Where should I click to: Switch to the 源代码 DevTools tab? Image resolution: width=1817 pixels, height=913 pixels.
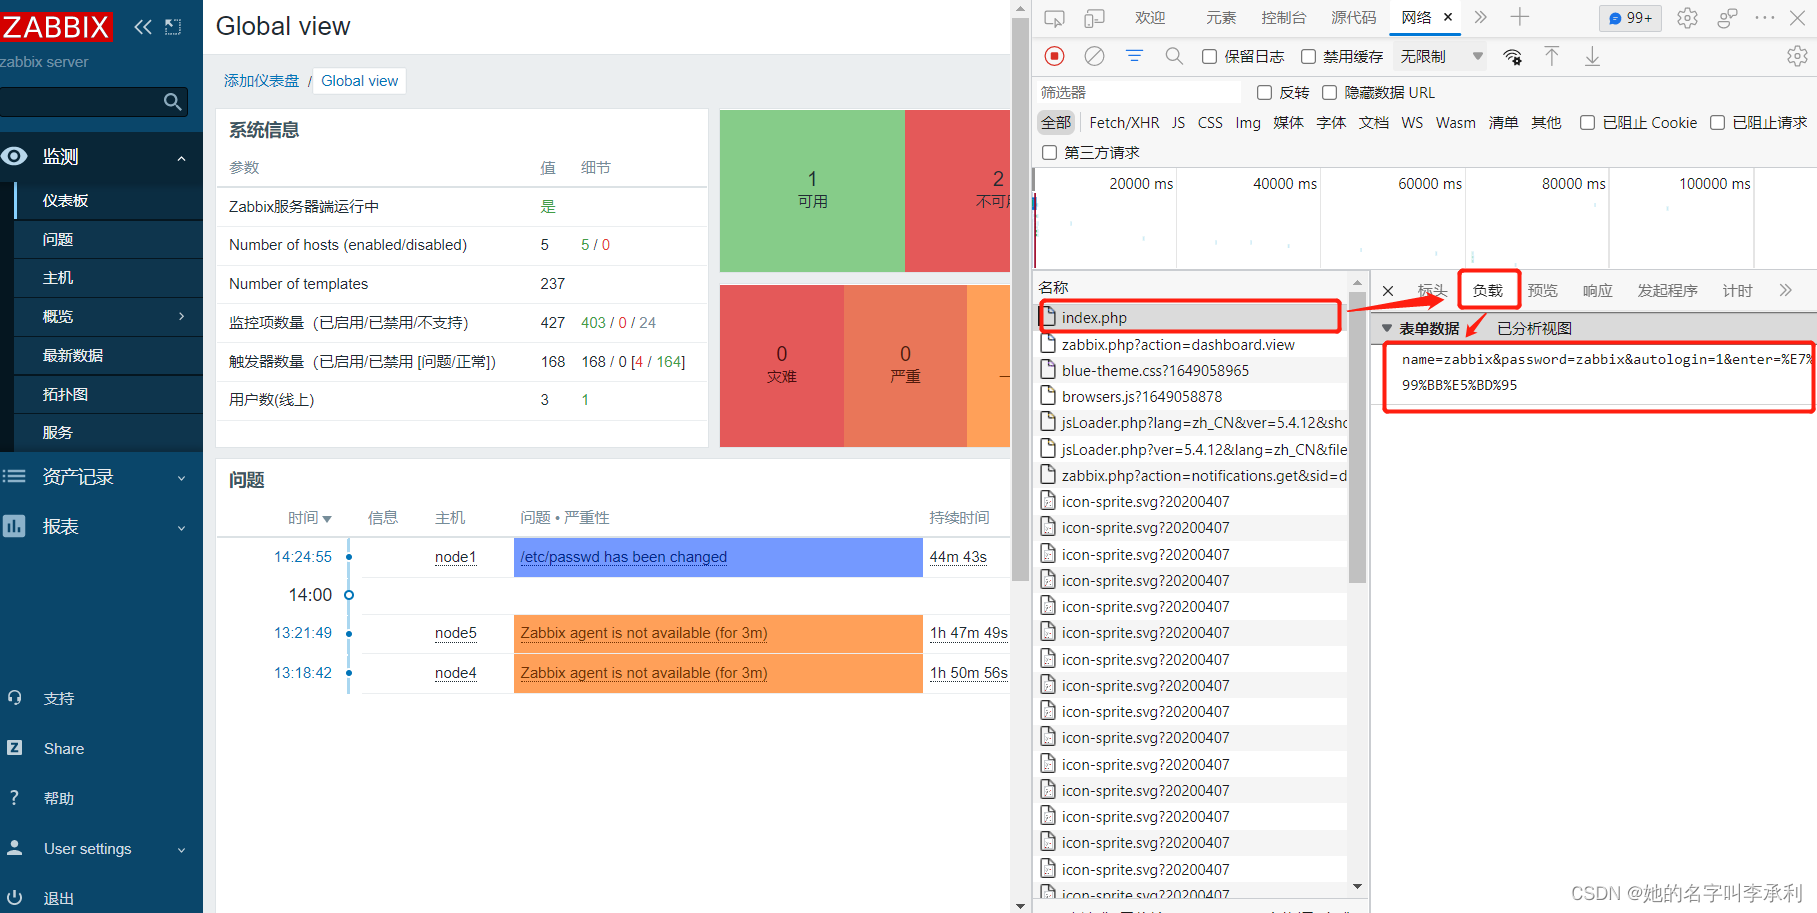(x=1353, y=18)
